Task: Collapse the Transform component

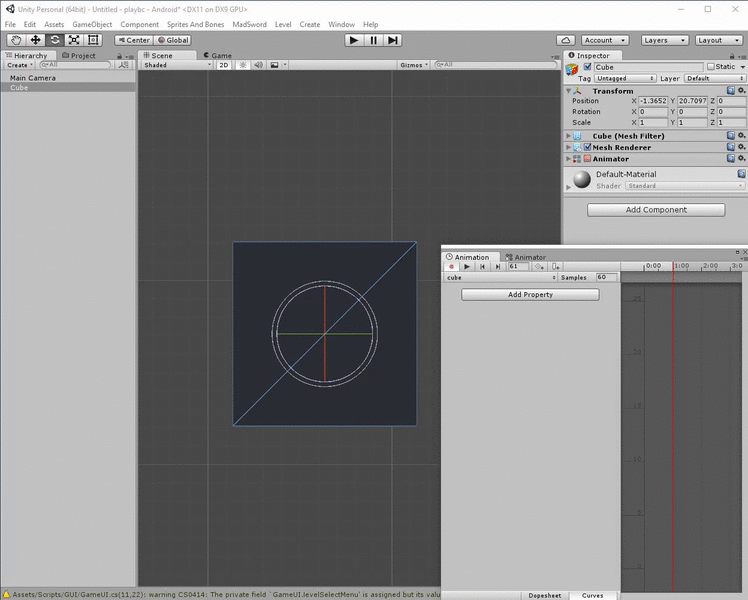Action: [x=568, y=91]
